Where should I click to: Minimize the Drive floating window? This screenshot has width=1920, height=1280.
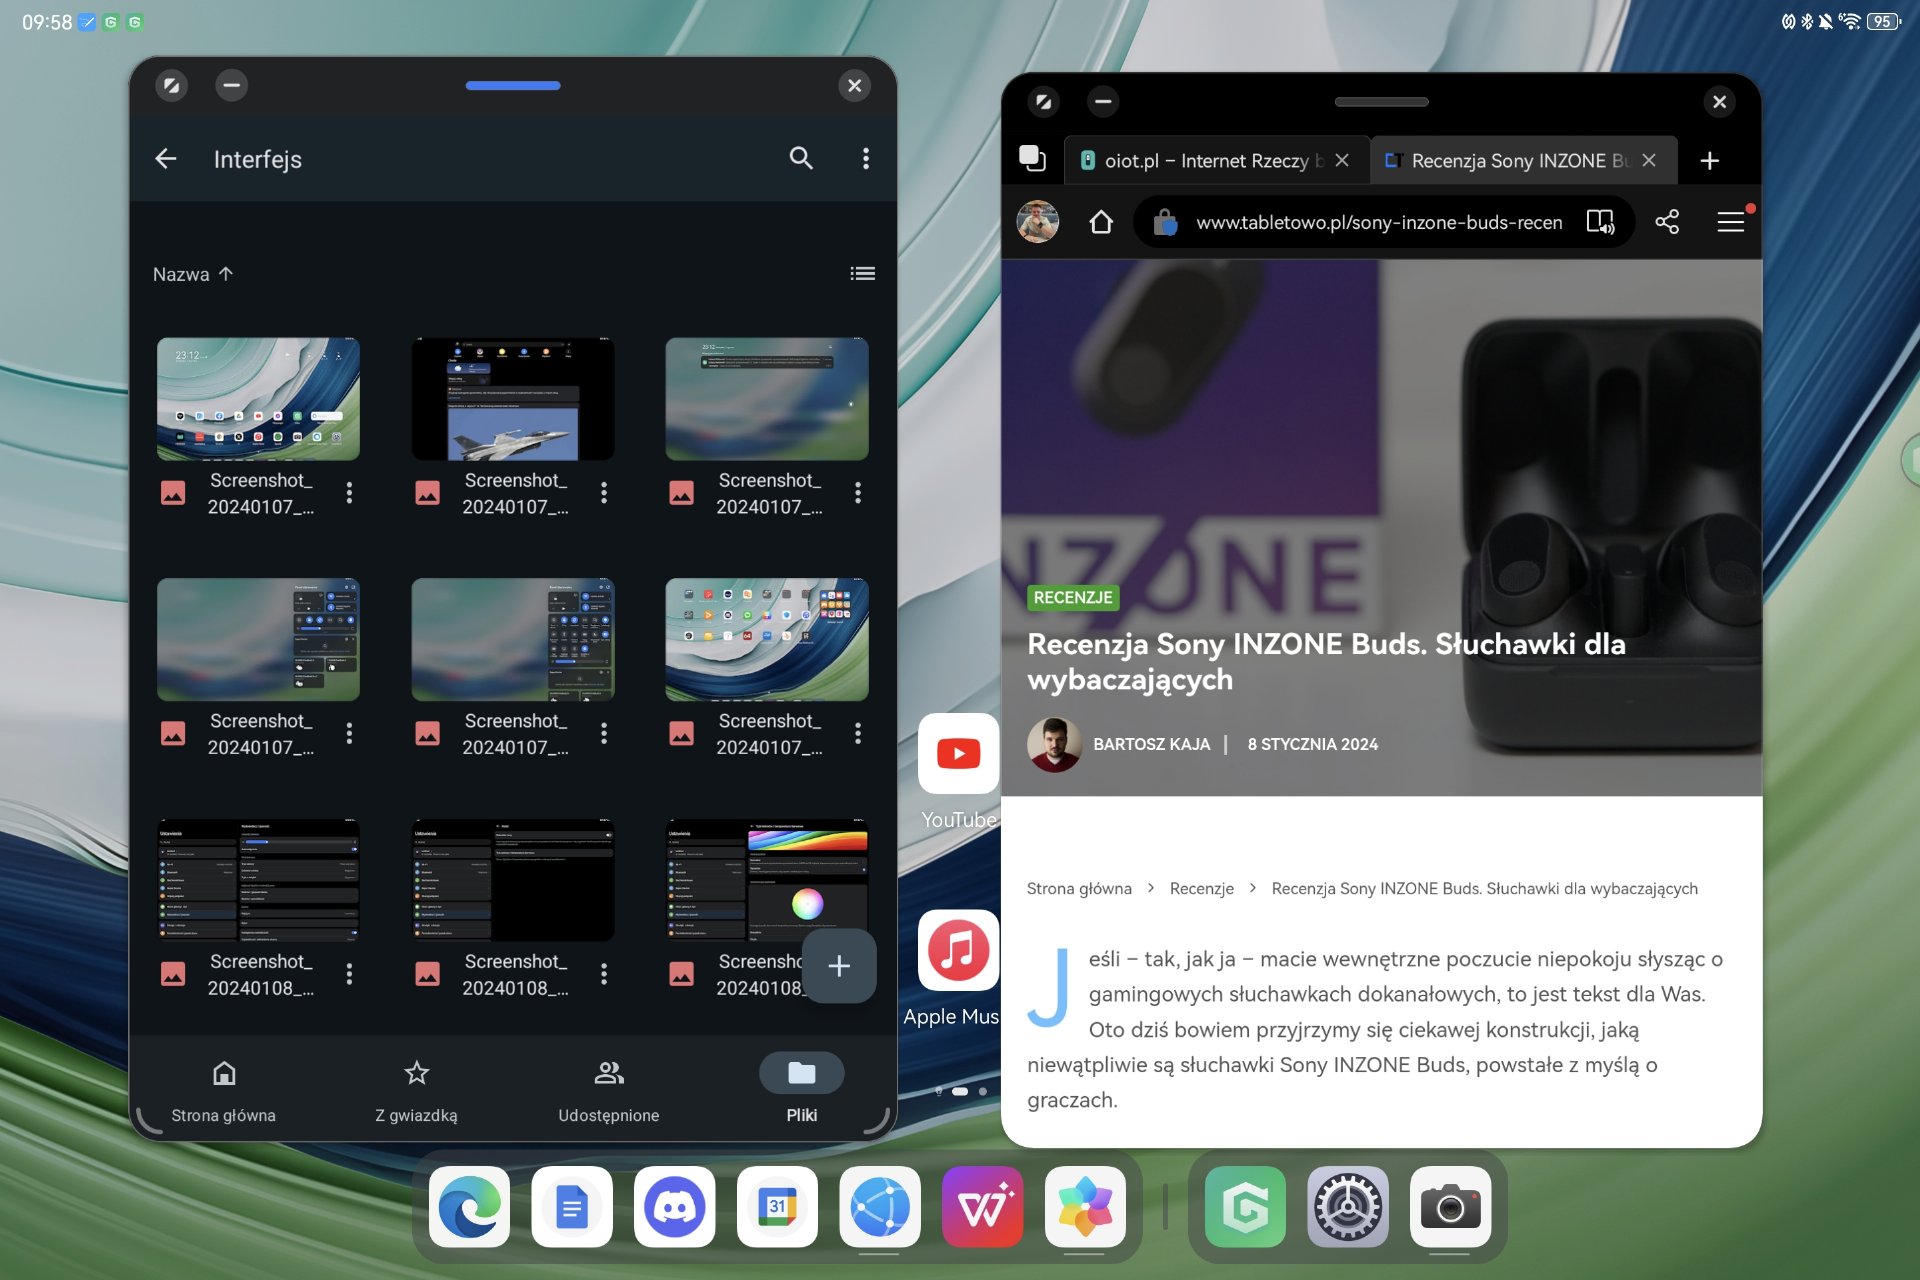(x=231, y=86)
